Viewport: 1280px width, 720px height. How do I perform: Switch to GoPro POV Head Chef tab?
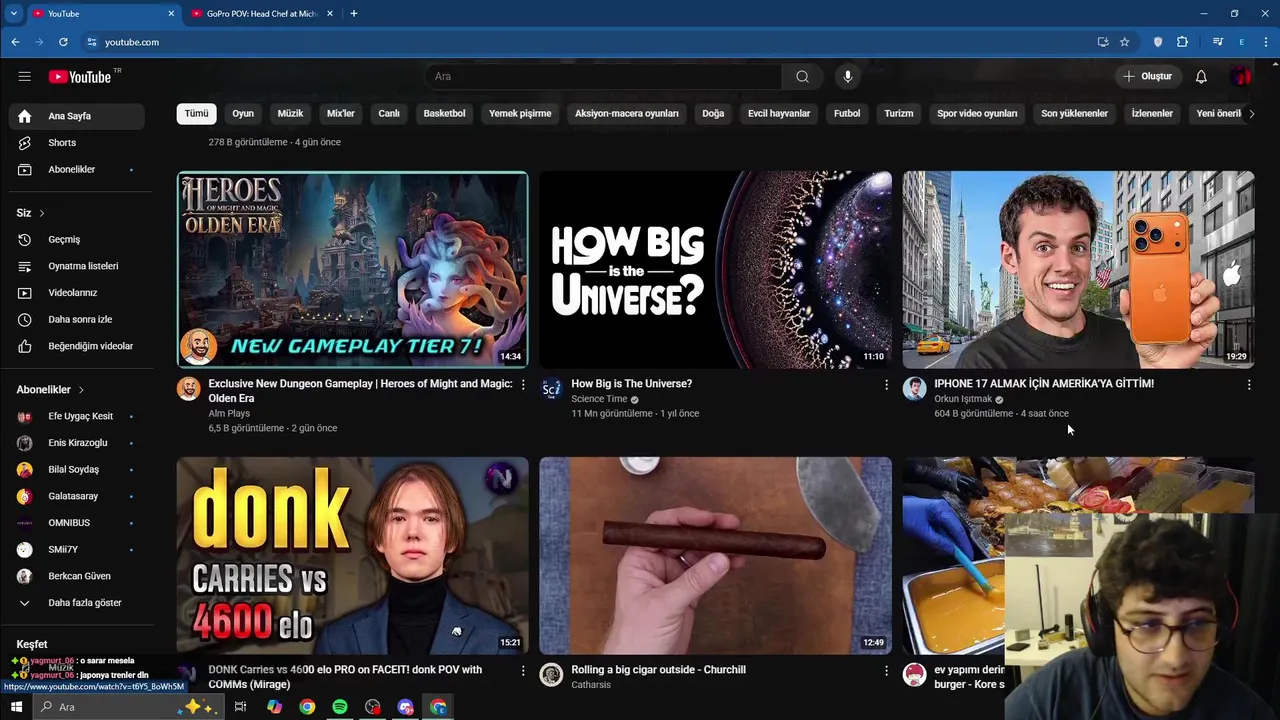pyautogui.click(x=261, y=14)
